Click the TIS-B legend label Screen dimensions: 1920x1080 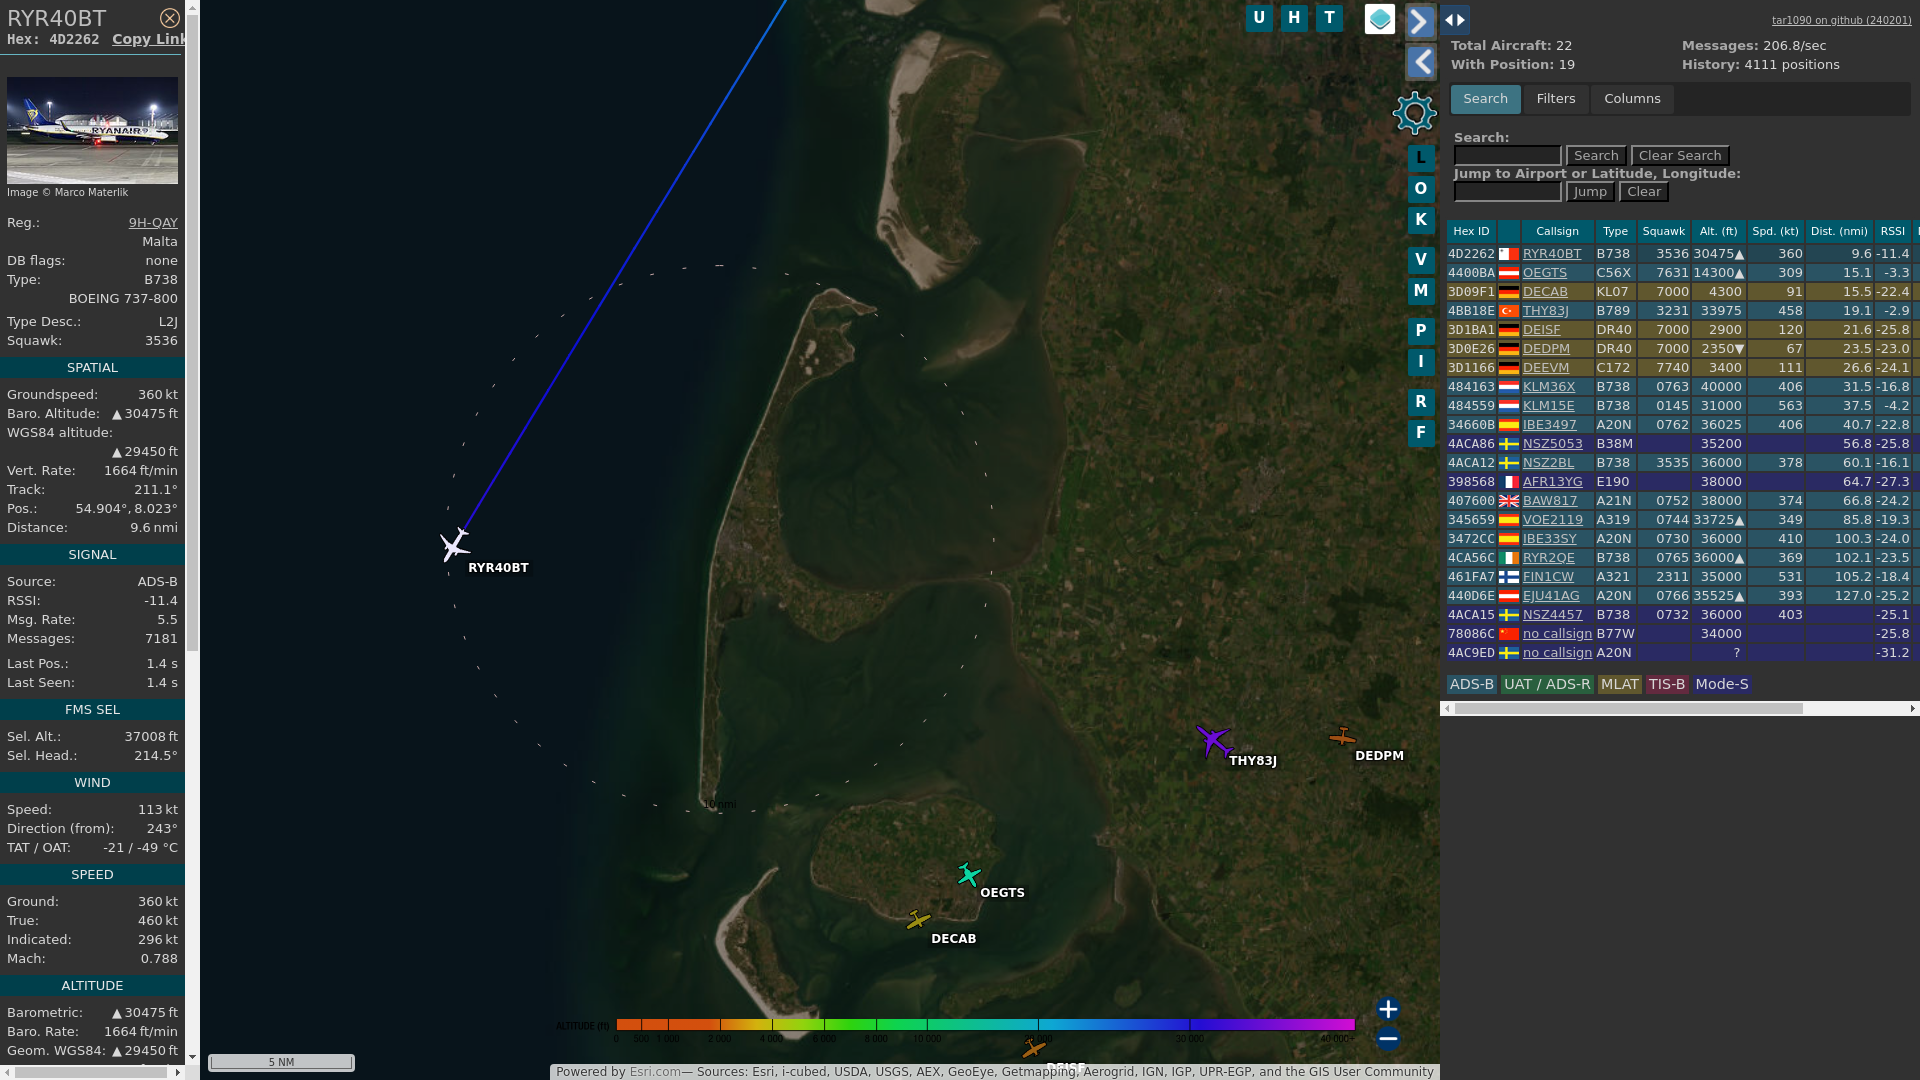pyautogui.click(x=1667, y=684)
